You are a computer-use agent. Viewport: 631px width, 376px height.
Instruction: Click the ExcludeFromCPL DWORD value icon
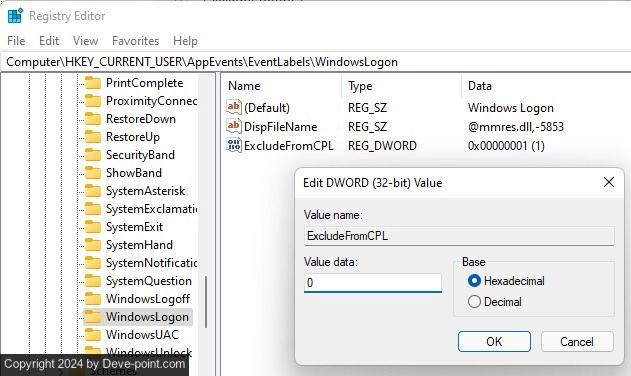[234, 145]
